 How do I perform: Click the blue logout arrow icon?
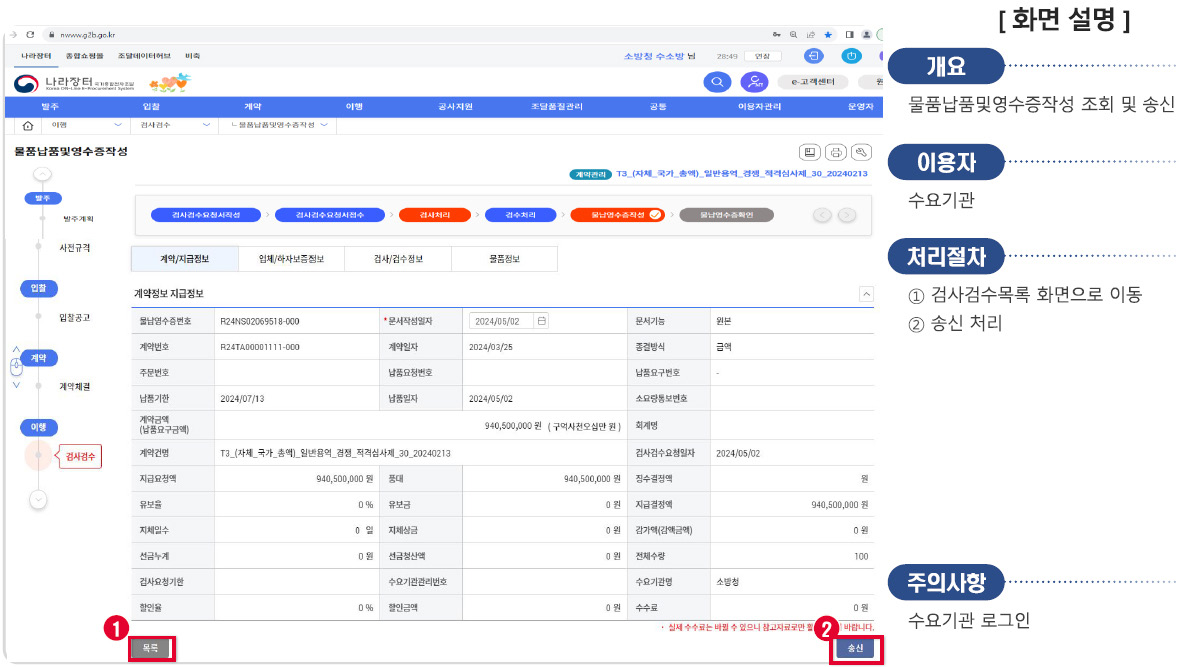coord(814,56)
